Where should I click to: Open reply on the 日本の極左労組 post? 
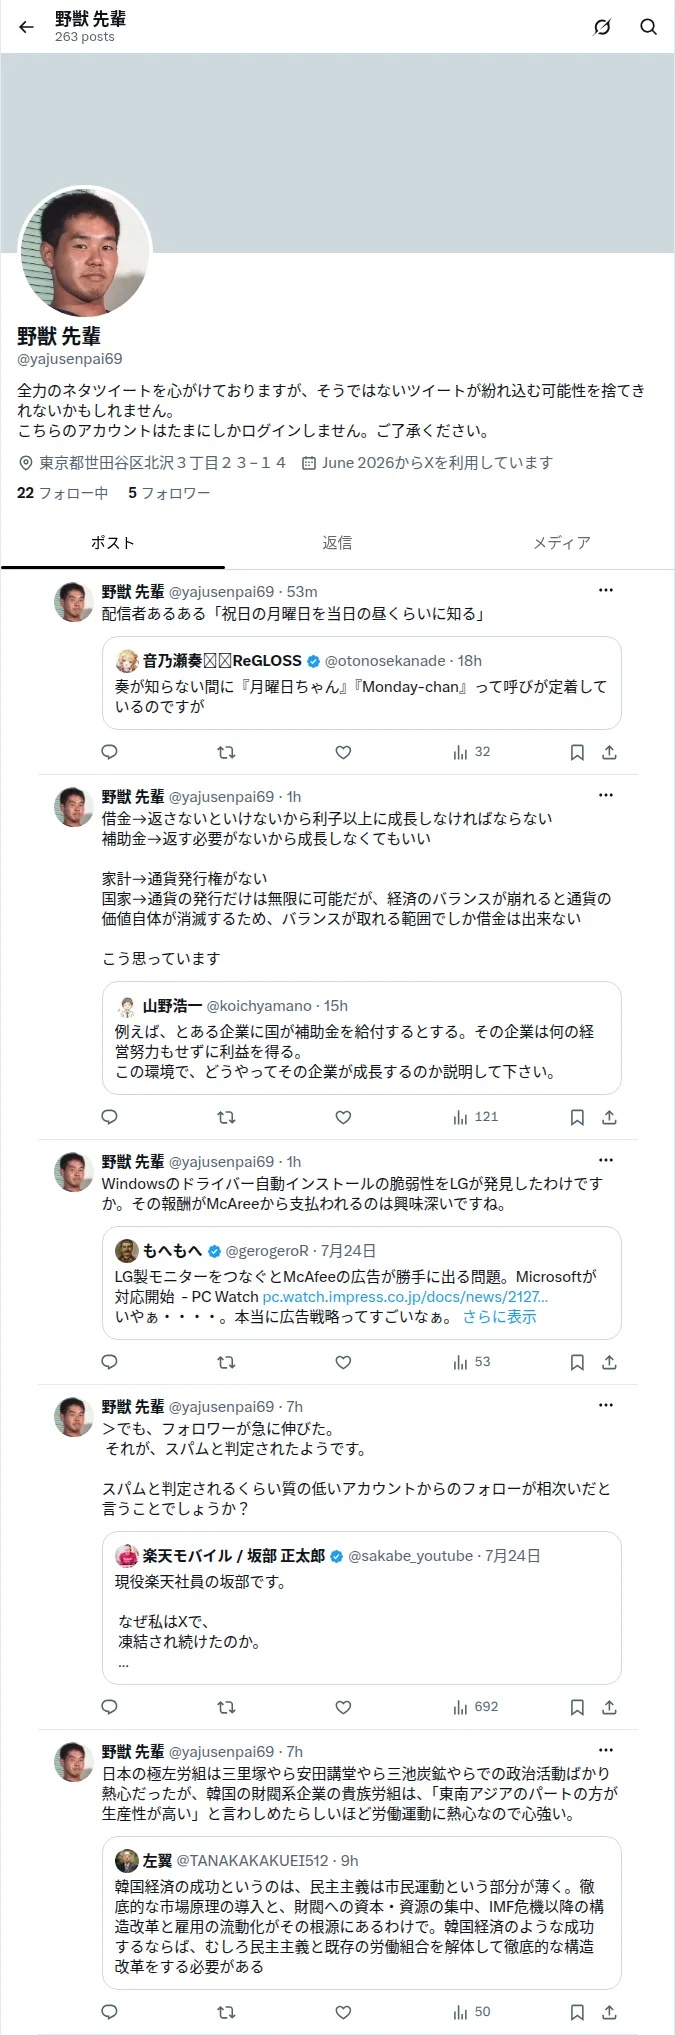(x=110, y=2012)
